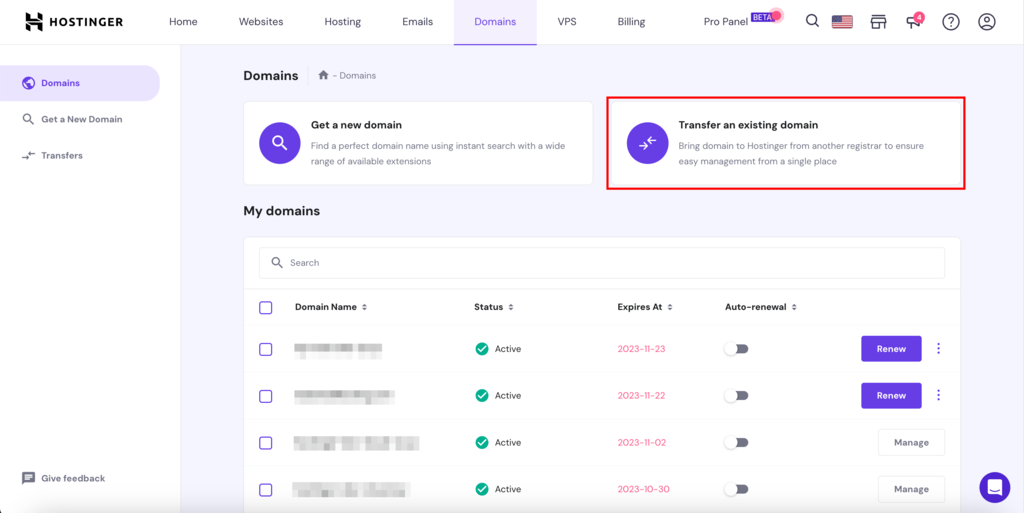Viewport: 1024px width, 513px height.
Task: Click the Hostinger logo
Action: tap(74, 22)
